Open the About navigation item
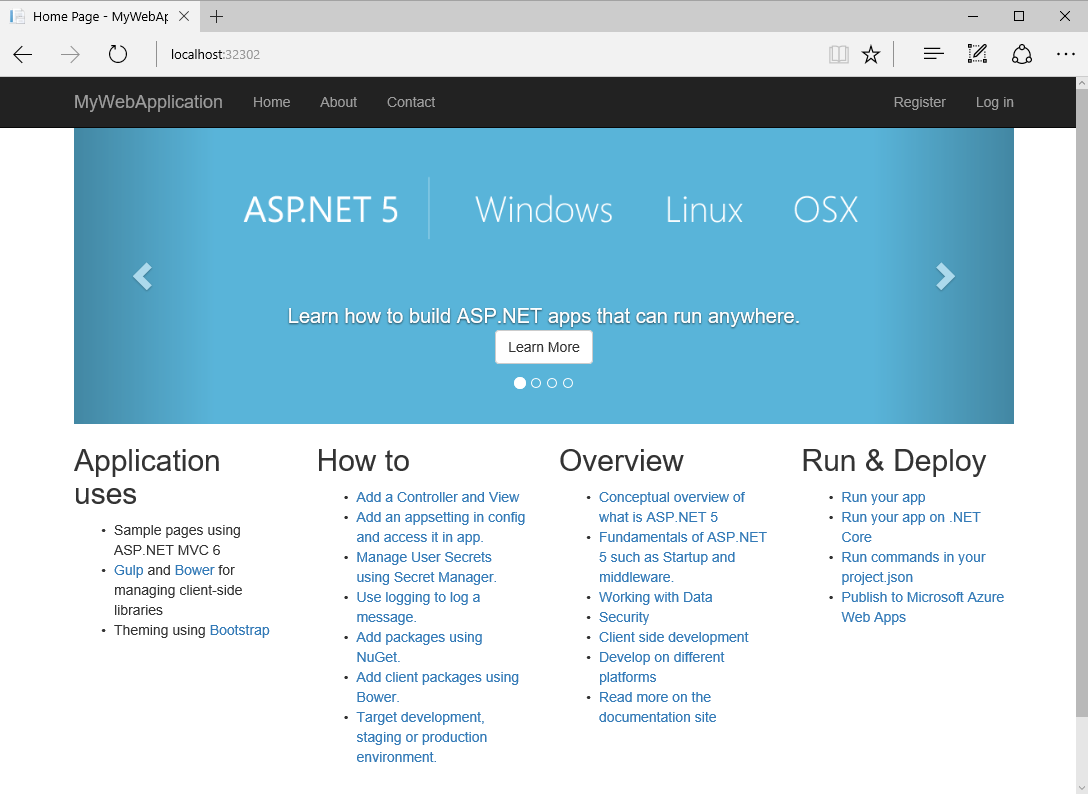Screen dimensions: 1088x794 click(x=338, y=102)
